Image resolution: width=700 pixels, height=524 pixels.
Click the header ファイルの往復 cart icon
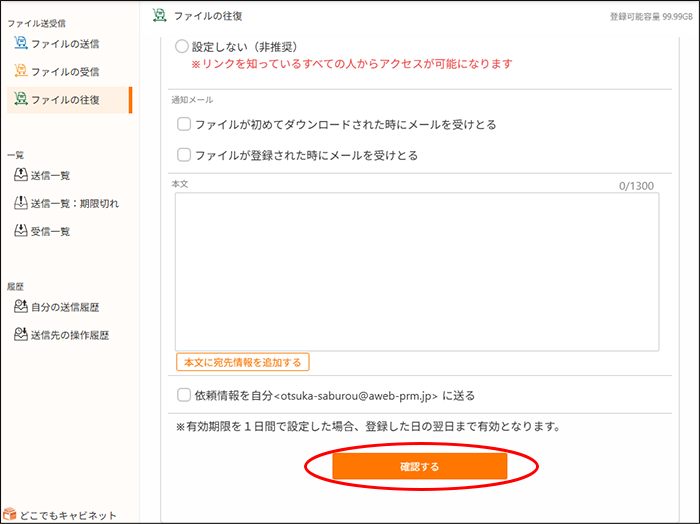[x=159, y=16]
